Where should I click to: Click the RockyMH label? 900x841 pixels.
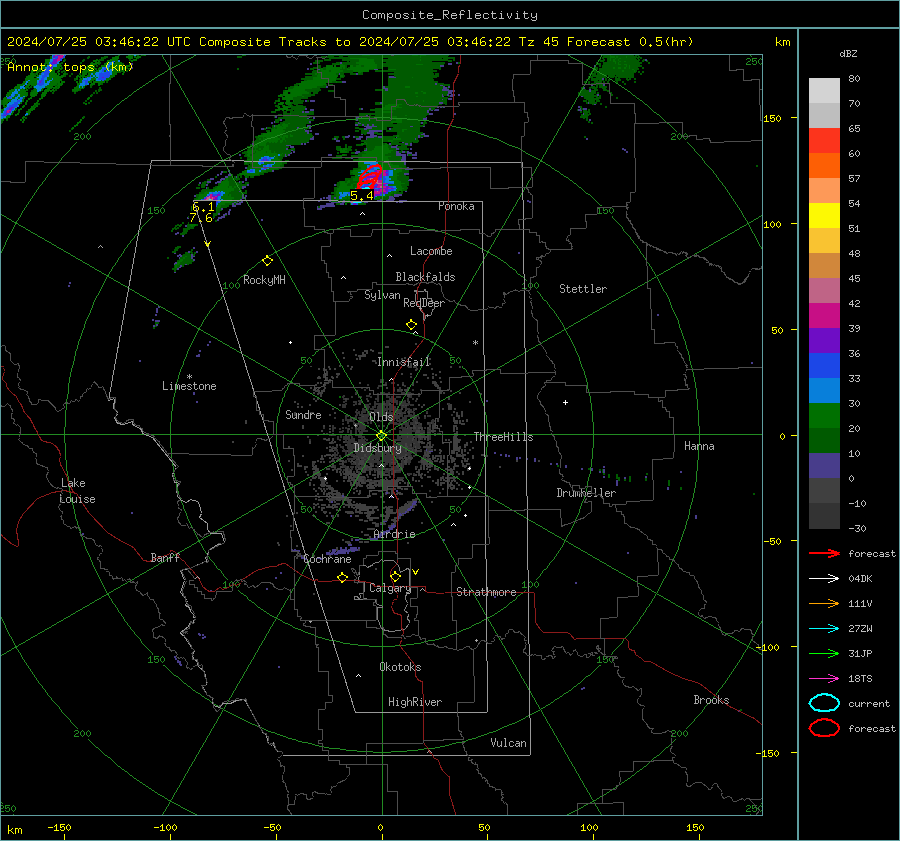(x=264, y=280)
